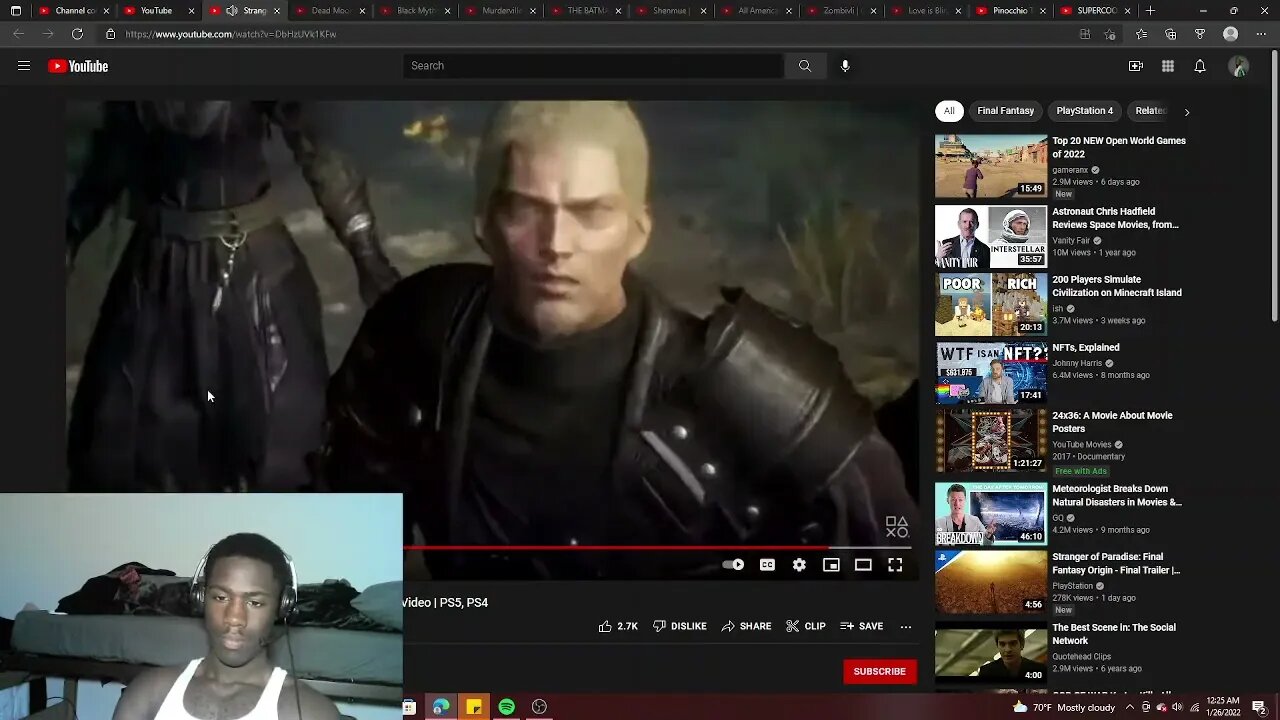
Task: Open the notifications bell
Action: pos(1200,66)
